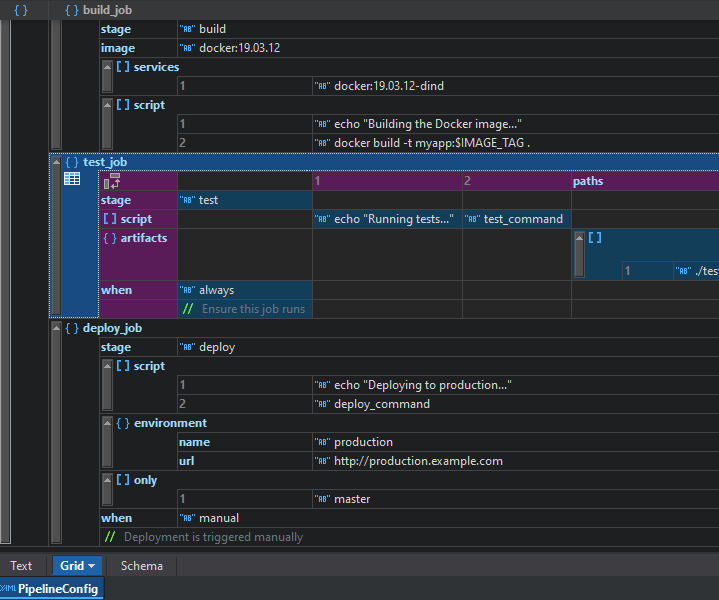
Task: Collapse the environment object in deploy_job
Action: 107,423
